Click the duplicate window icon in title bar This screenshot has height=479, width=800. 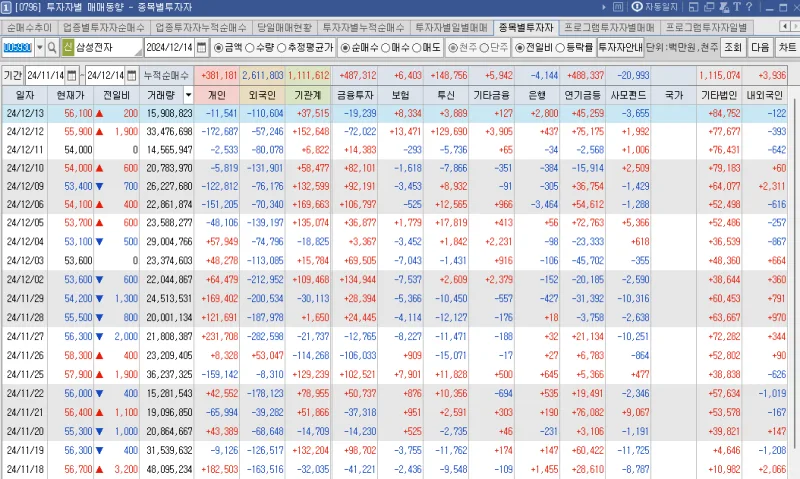point(709,7)
